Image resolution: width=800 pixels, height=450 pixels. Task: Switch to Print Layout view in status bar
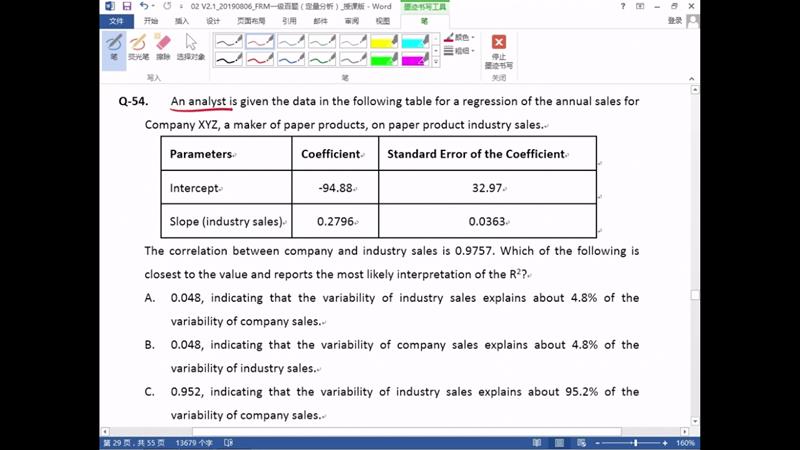pyautogui.click(x=560, y=443)
